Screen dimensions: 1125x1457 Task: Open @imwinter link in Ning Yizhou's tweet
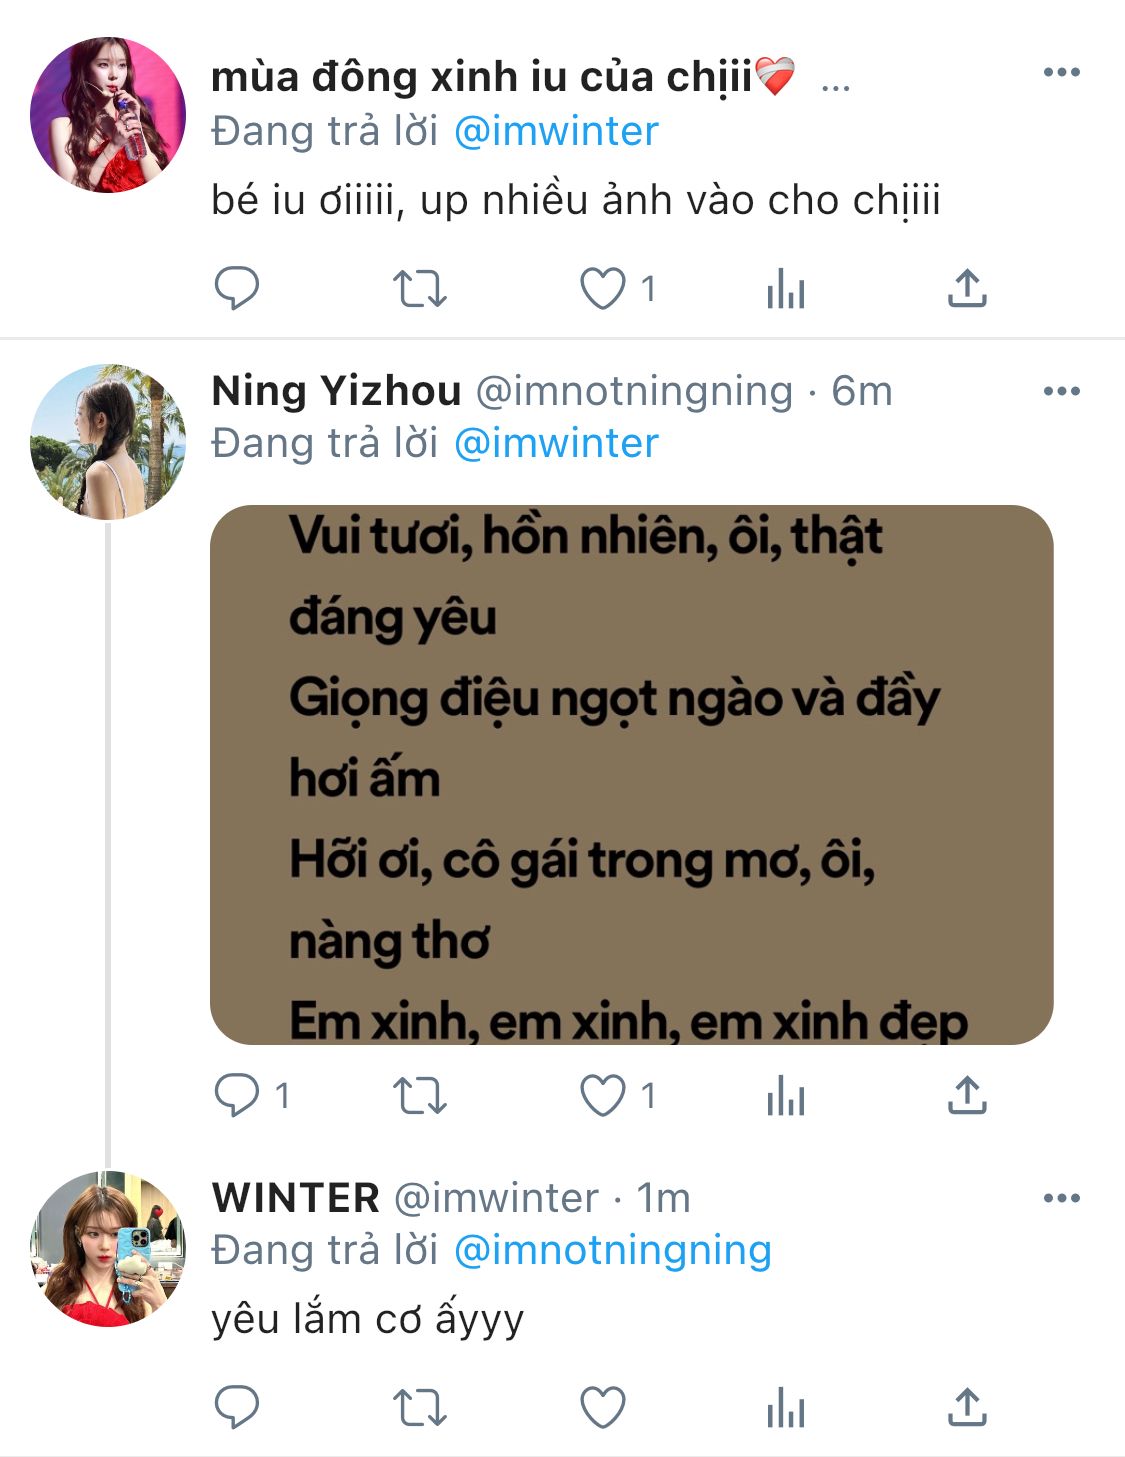(x=556, y=443)
